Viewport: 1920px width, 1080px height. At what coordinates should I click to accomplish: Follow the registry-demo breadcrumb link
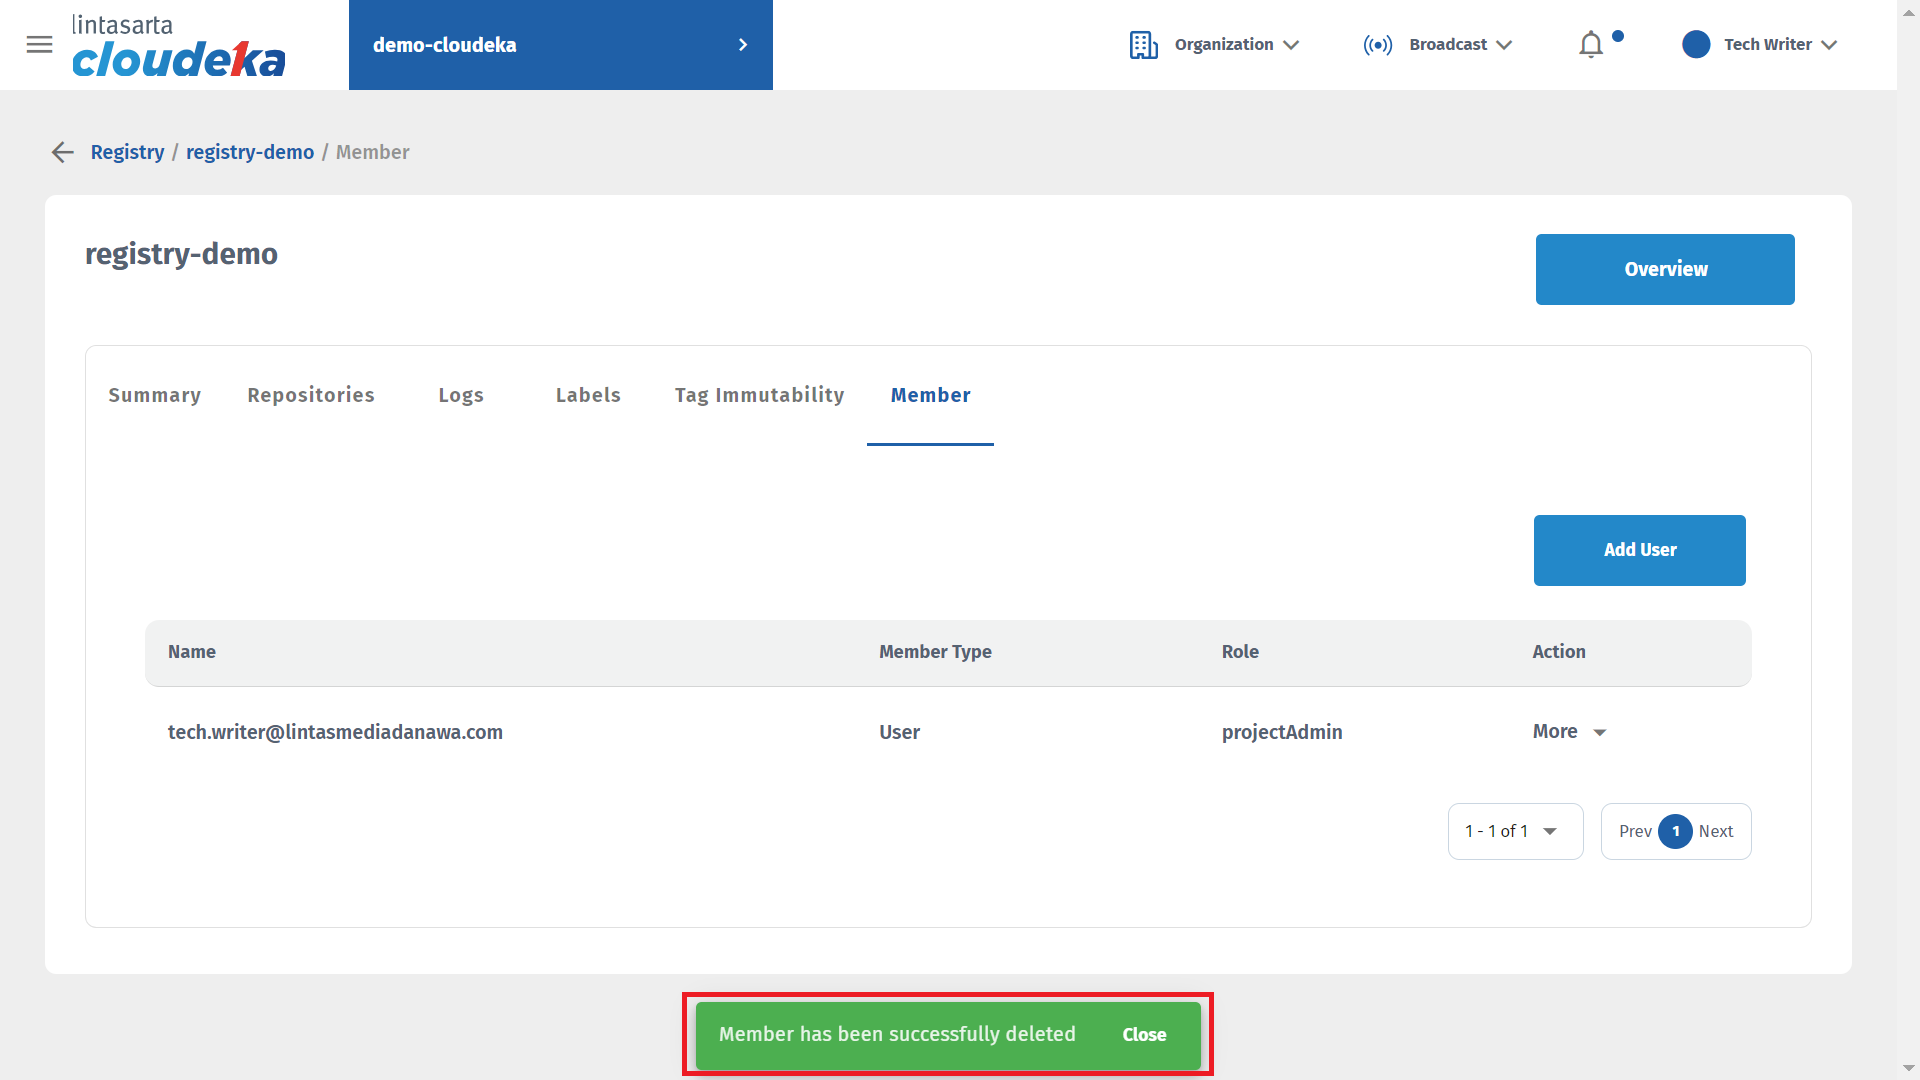point(250,152)
